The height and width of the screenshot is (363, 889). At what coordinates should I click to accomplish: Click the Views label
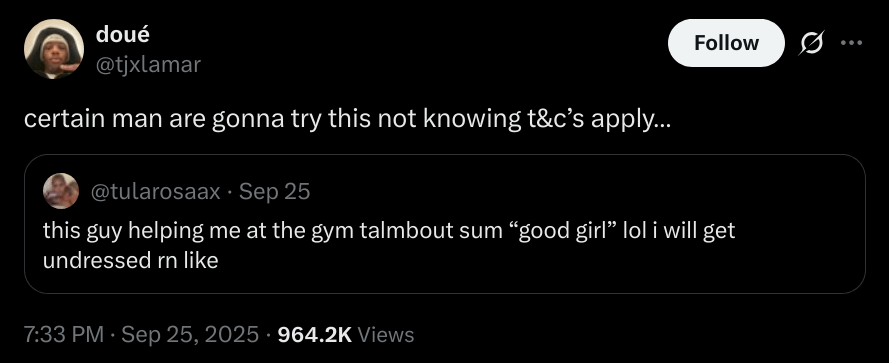[386, 334]
